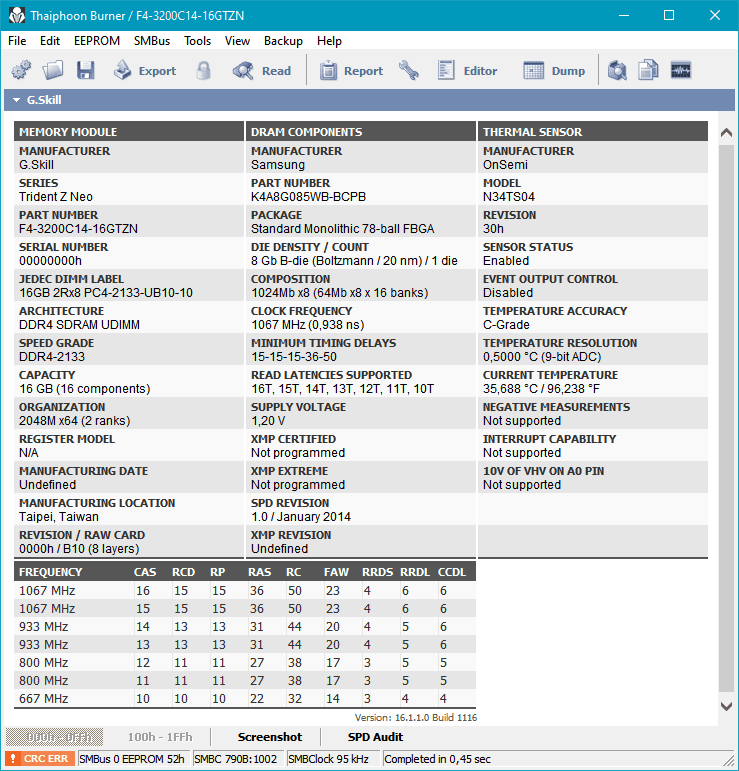Click the 'Trident Z Neo' series value
This screenshot has height=771, width=739.
point(56,197)
